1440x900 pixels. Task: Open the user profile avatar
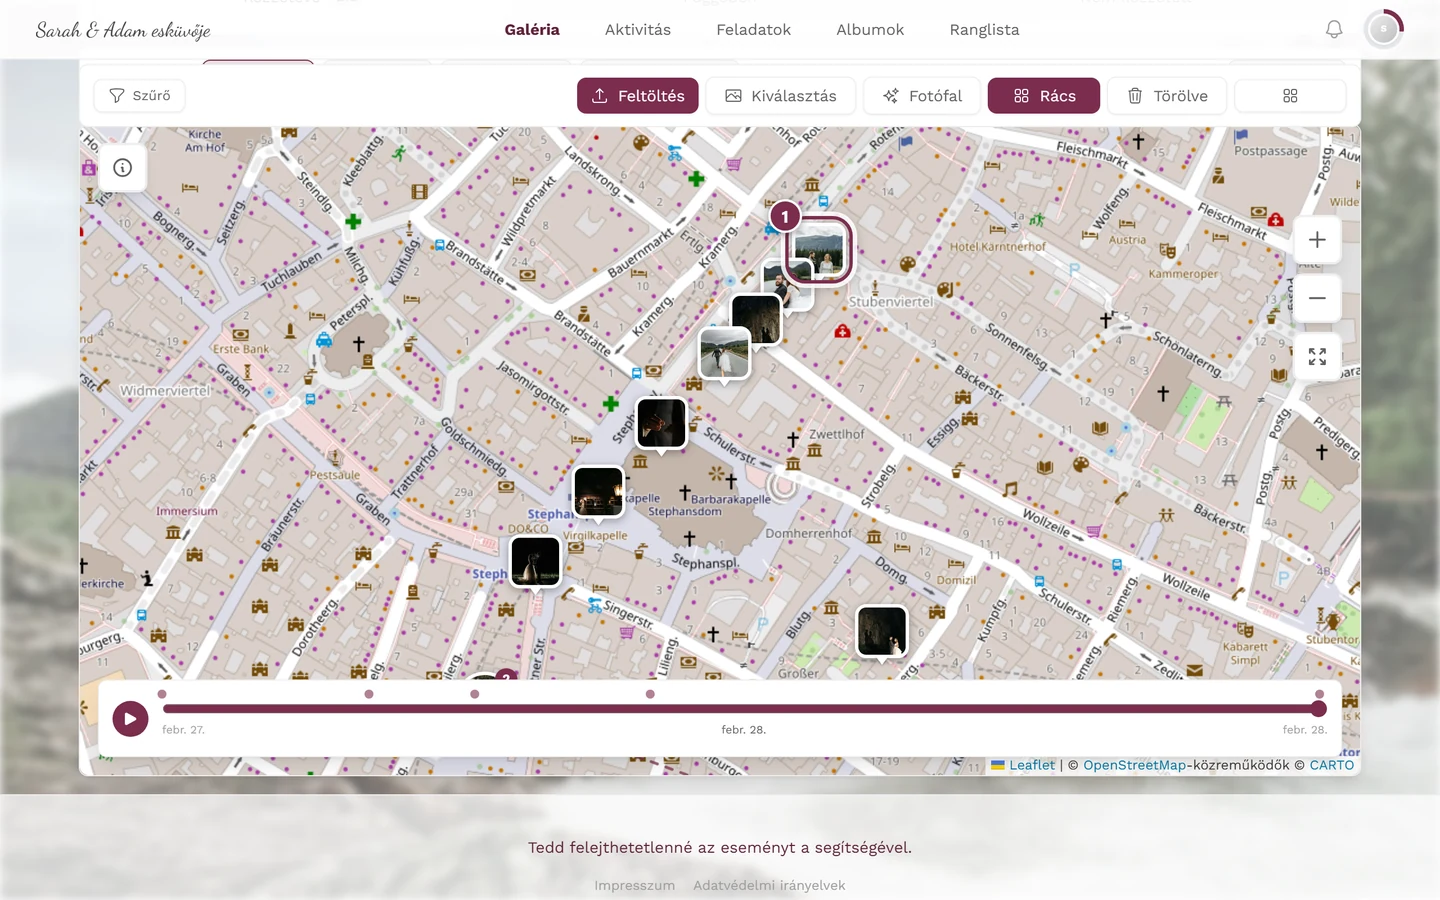click(1384, 30)
